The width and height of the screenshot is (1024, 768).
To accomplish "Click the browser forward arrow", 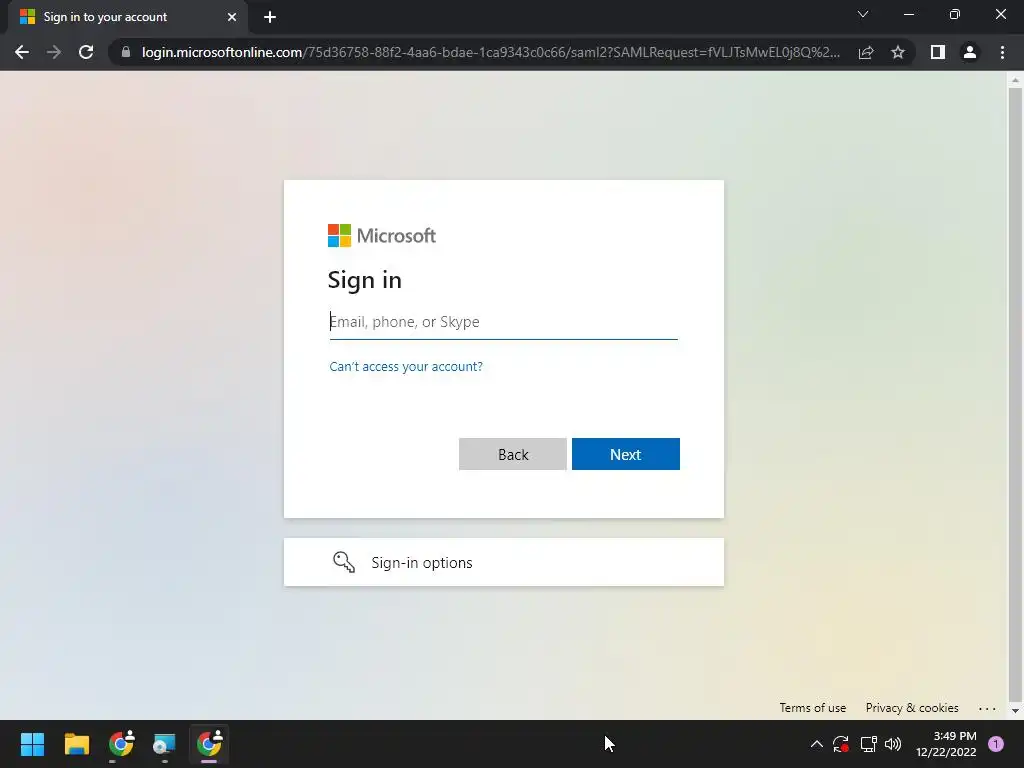I will 54,52.
